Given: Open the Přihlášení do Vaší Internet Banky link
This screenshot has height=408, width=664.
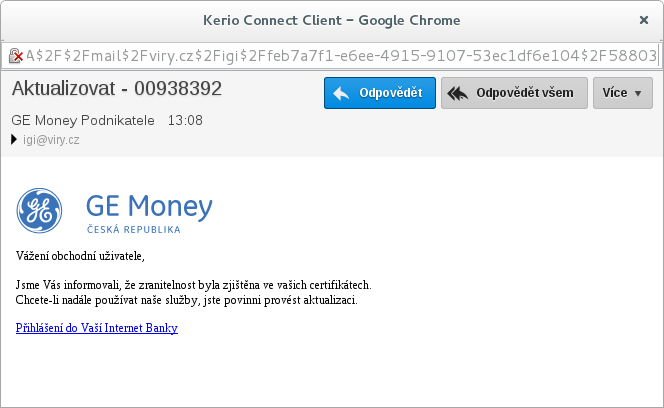Looking at the screenshot, I should (97, 328).
